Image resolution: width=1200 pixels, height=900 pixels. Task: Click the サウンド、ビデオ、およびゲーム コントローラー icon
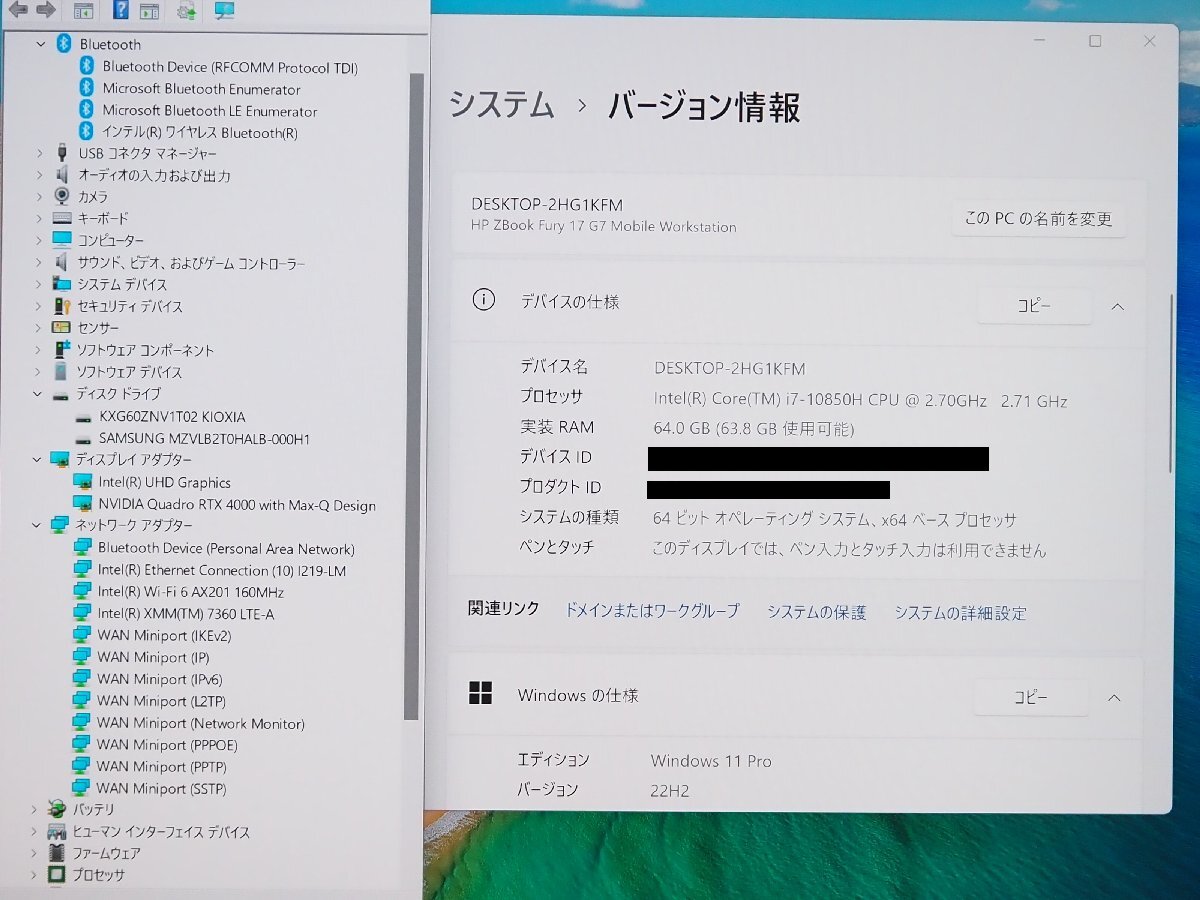[62, 263]
